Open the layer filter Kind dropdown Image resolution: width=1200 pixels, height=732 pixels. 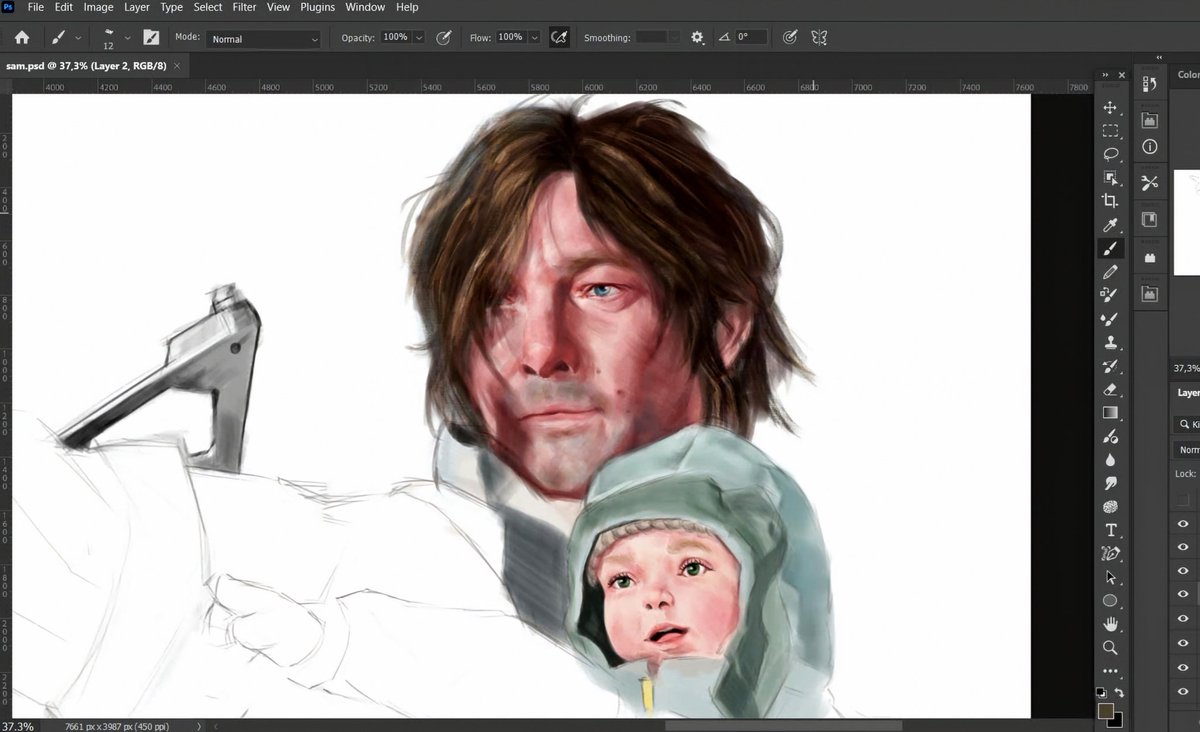click(x=1187, y=425)
